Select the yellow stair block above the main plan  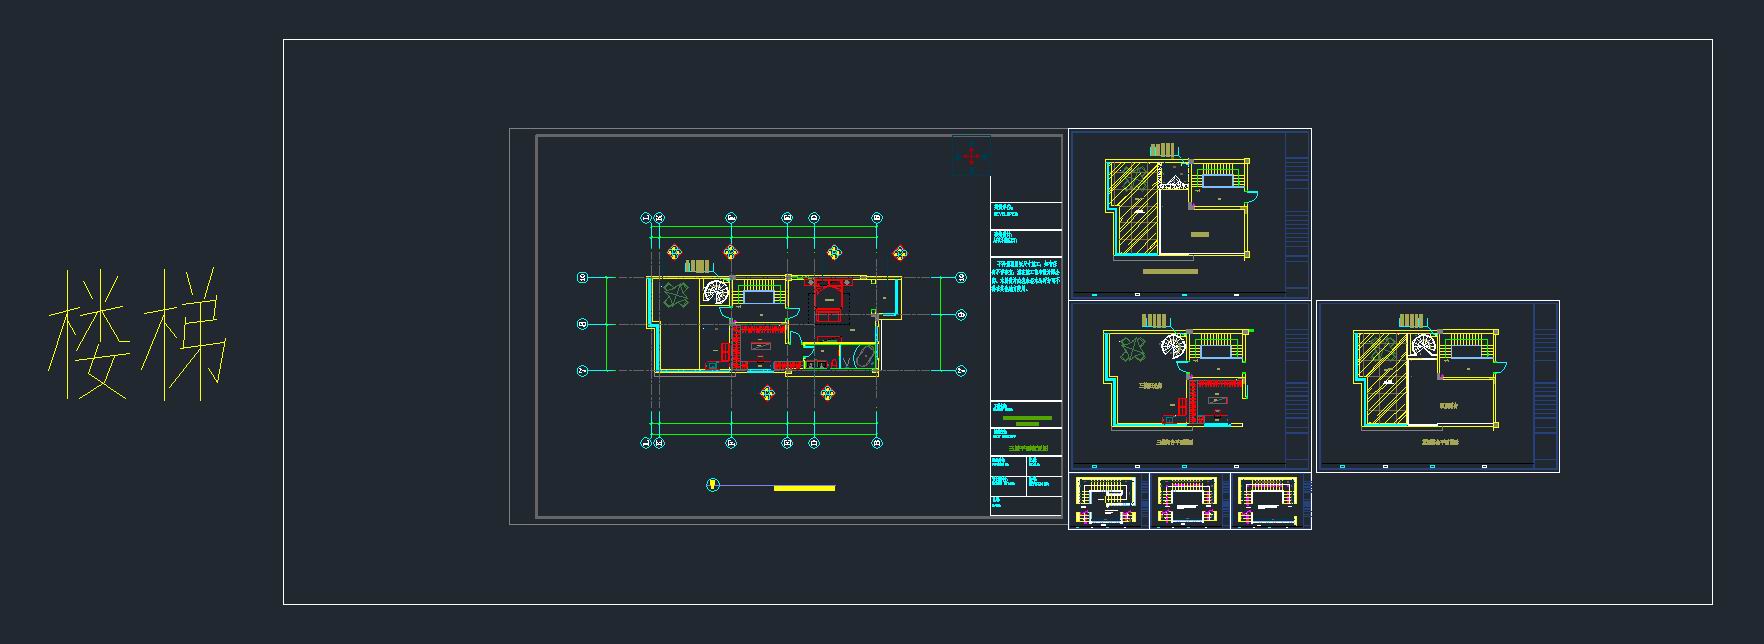coord(698,266)
